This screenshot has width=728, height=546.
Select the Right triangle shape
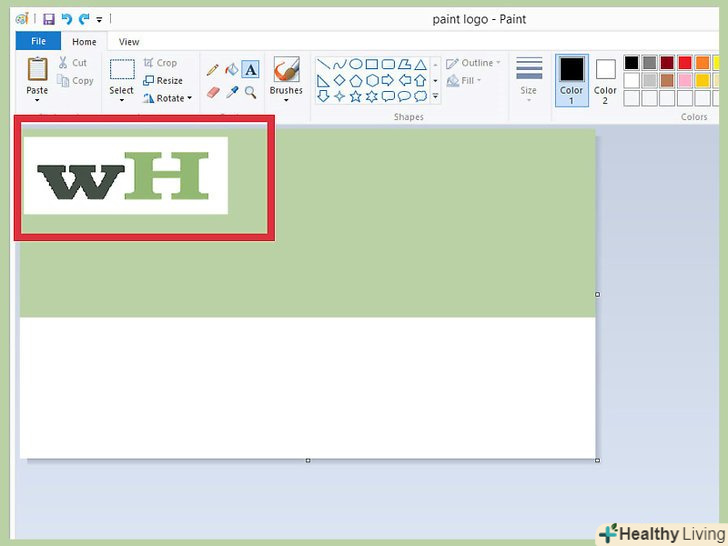(x=323, y=80)
